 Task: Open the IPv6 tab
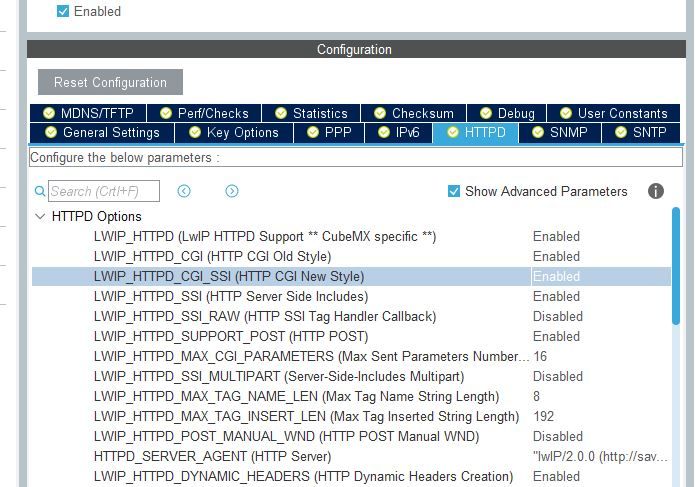coord(399,133)
